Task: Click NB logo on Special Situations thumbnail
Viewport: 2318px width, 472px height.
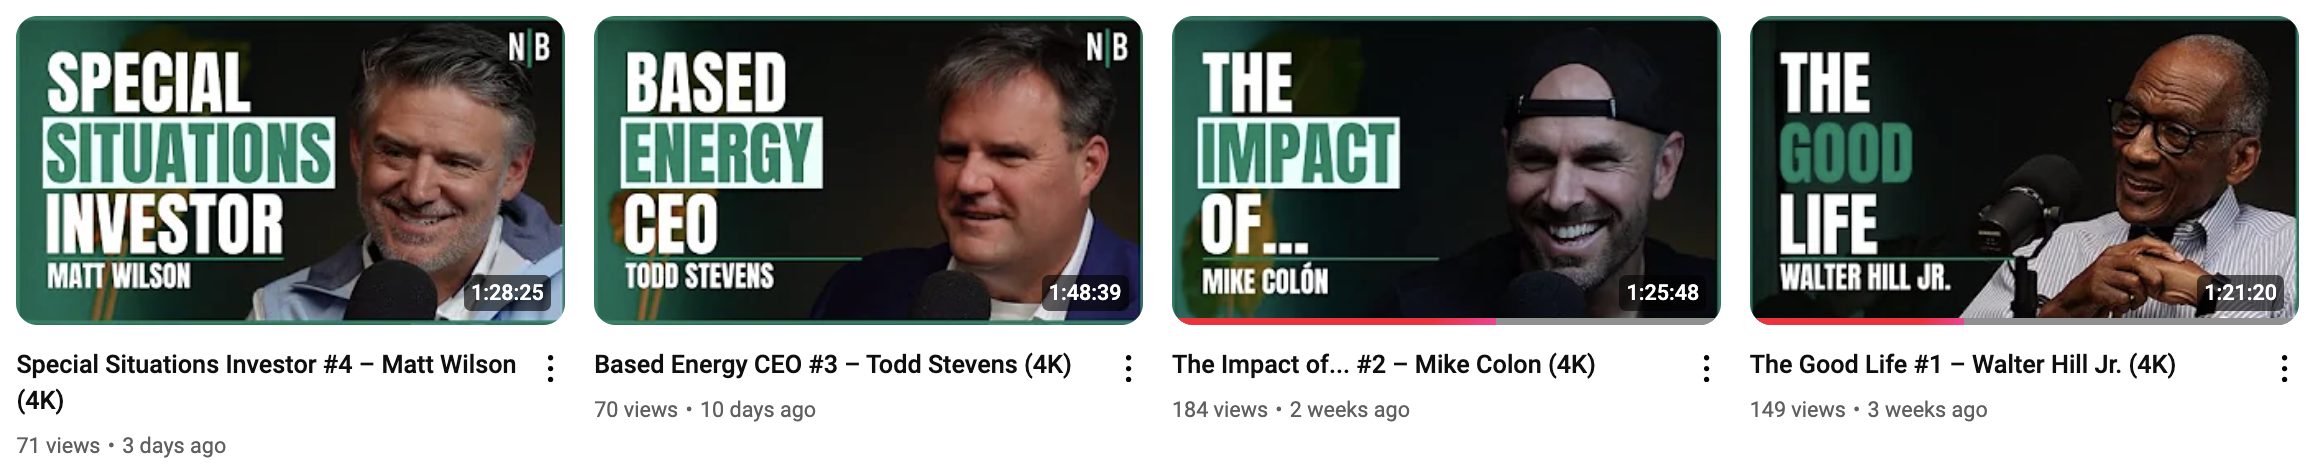Action: 529,46
